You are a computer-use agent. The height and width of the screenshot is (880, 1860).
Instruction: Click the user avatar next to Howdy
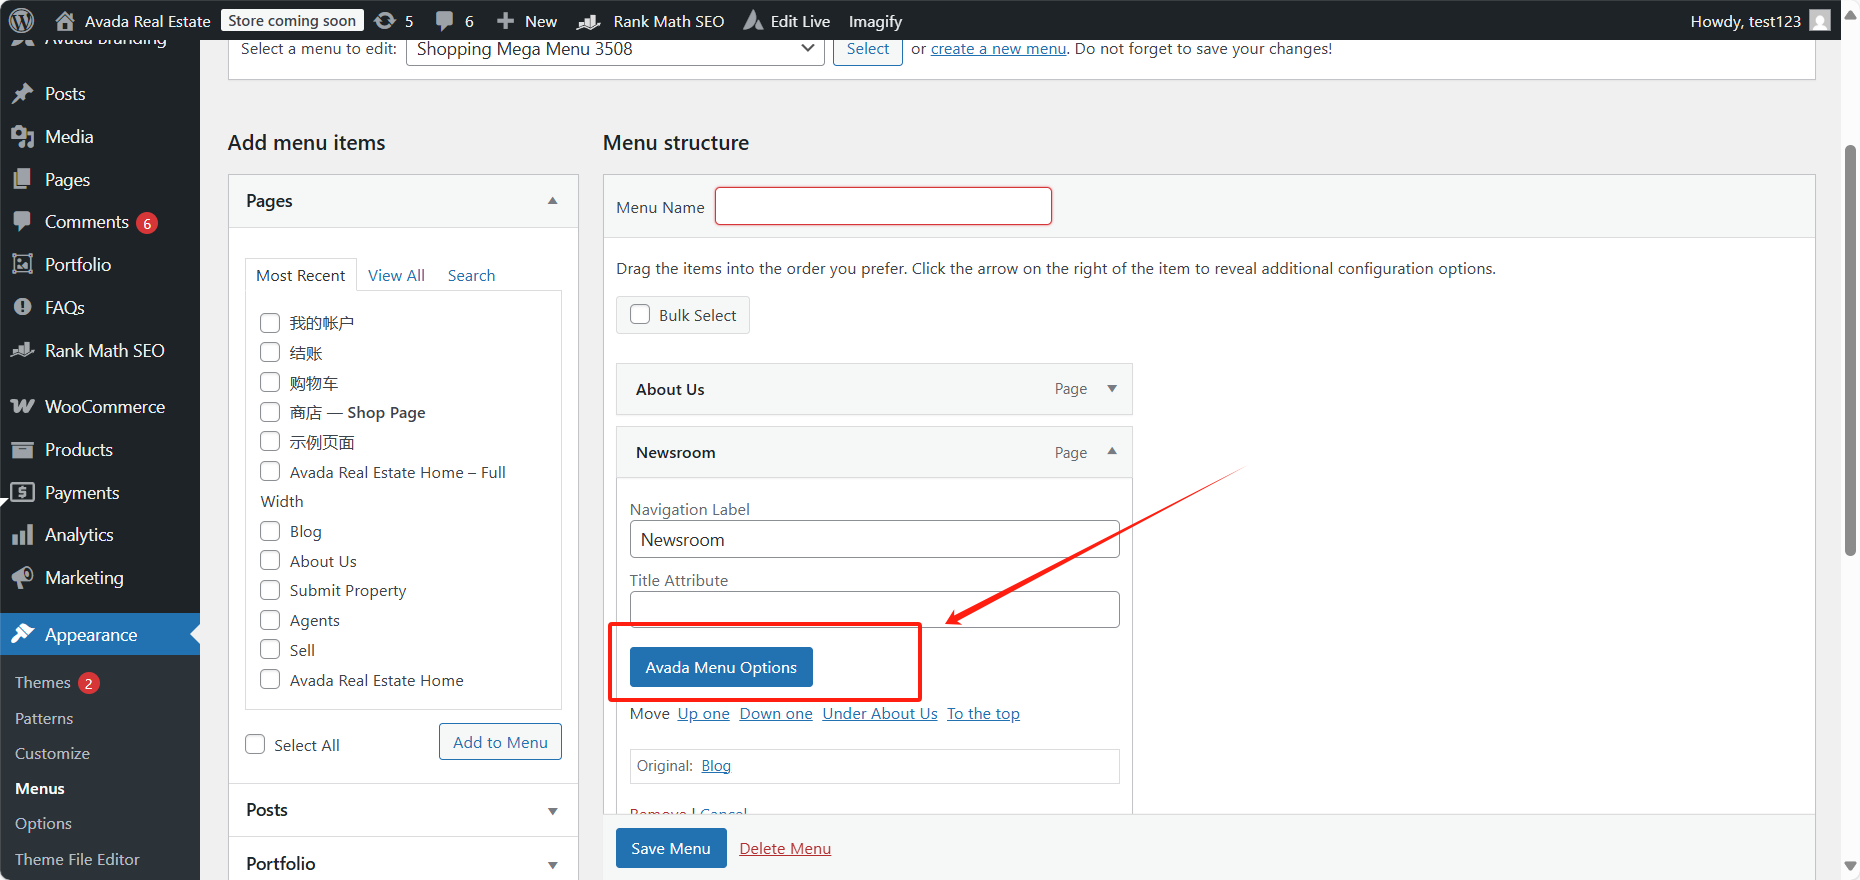(1820, 21)
